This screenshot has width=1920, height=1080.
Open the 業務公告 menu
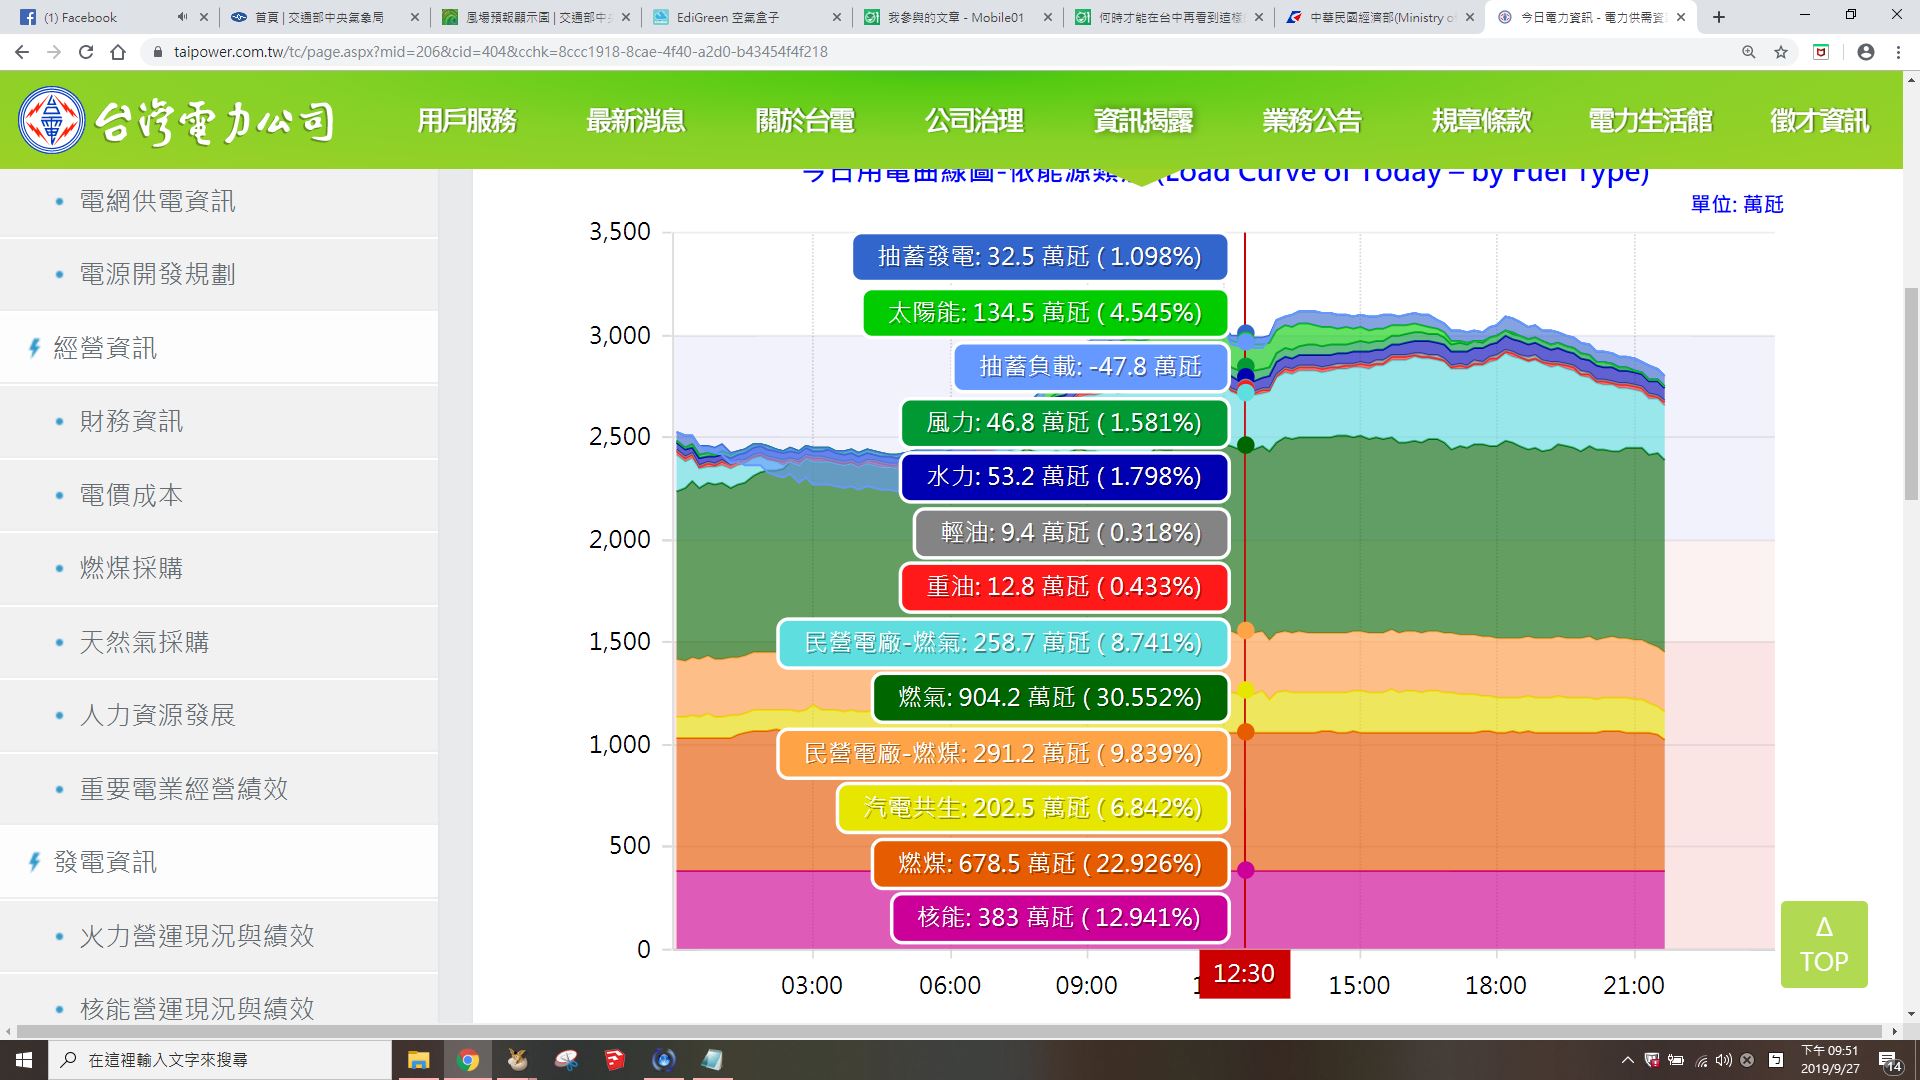1312,121
